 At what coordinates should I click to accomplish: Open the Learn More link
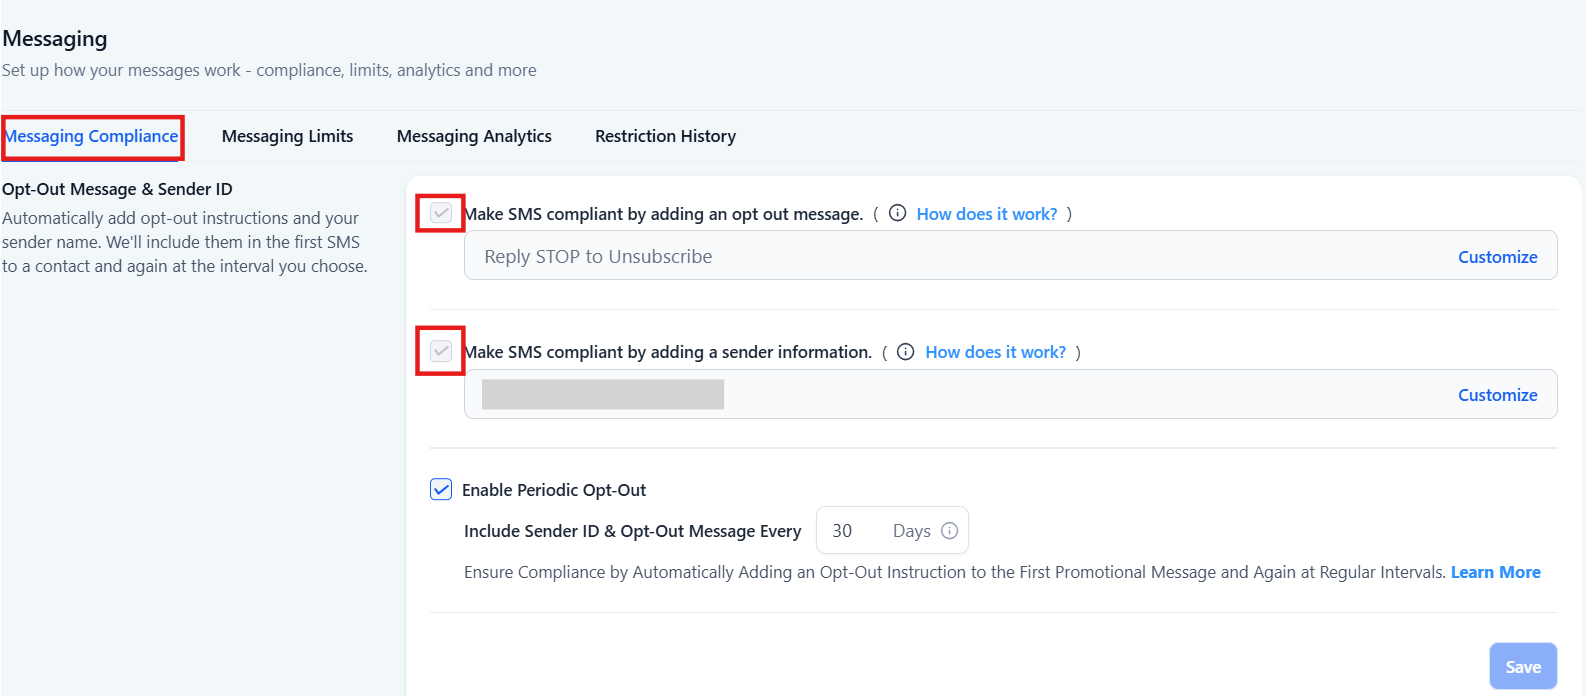(1495, 572)
